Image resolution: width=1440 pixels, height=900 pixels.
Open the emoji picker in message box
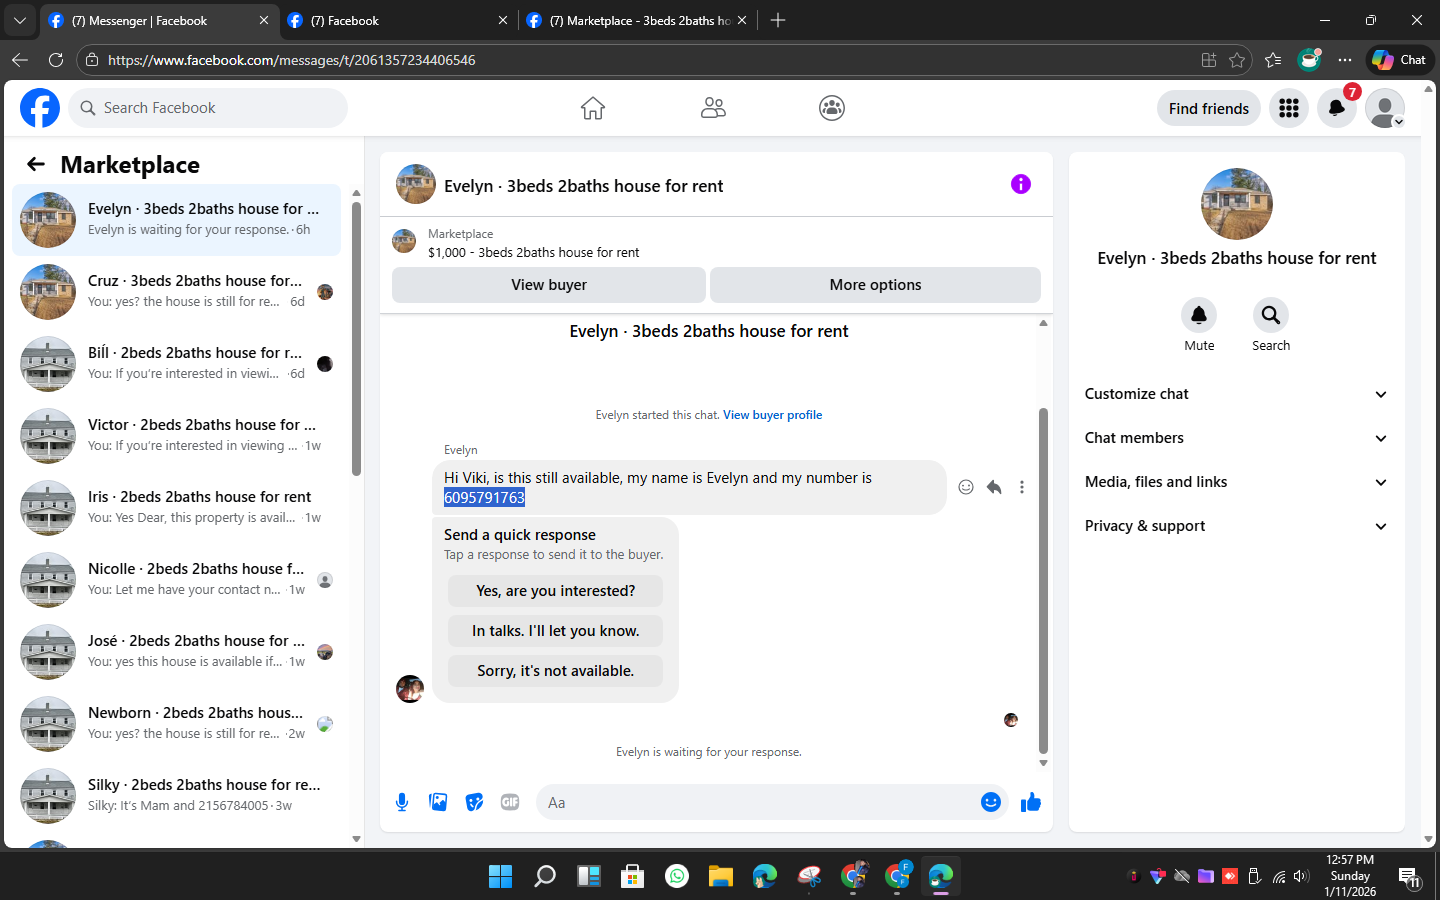point(991,802)
